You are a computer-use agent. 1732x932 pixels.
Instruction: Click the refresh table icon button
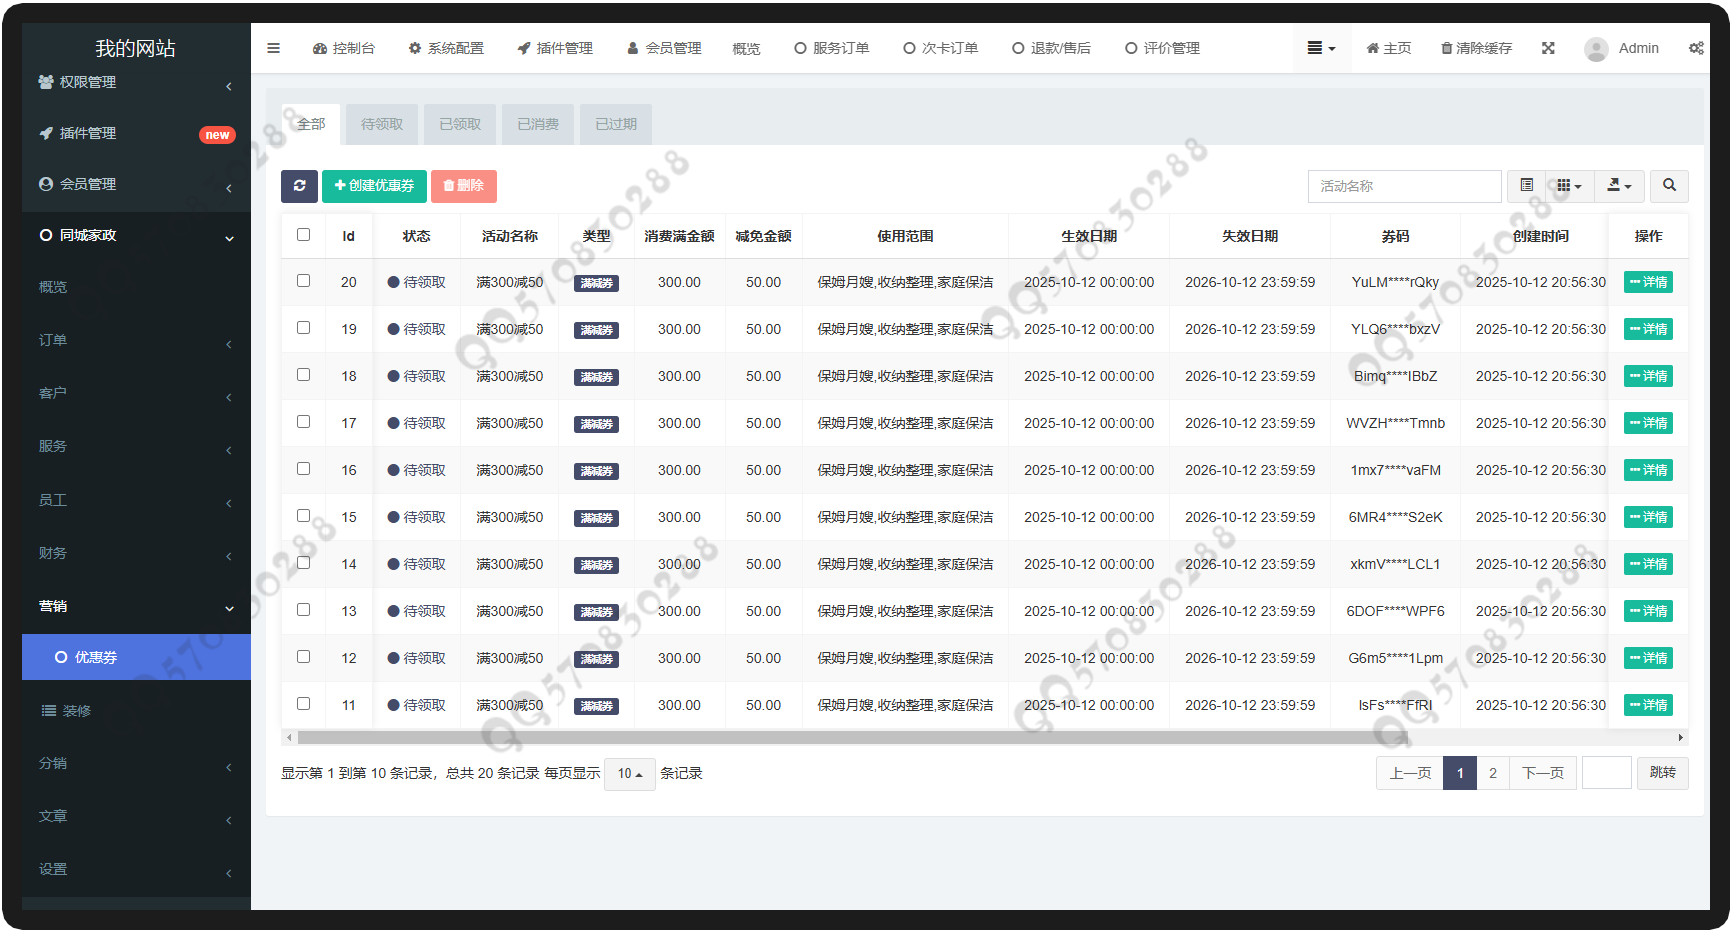pyautogui.click(x=299, y=186)
